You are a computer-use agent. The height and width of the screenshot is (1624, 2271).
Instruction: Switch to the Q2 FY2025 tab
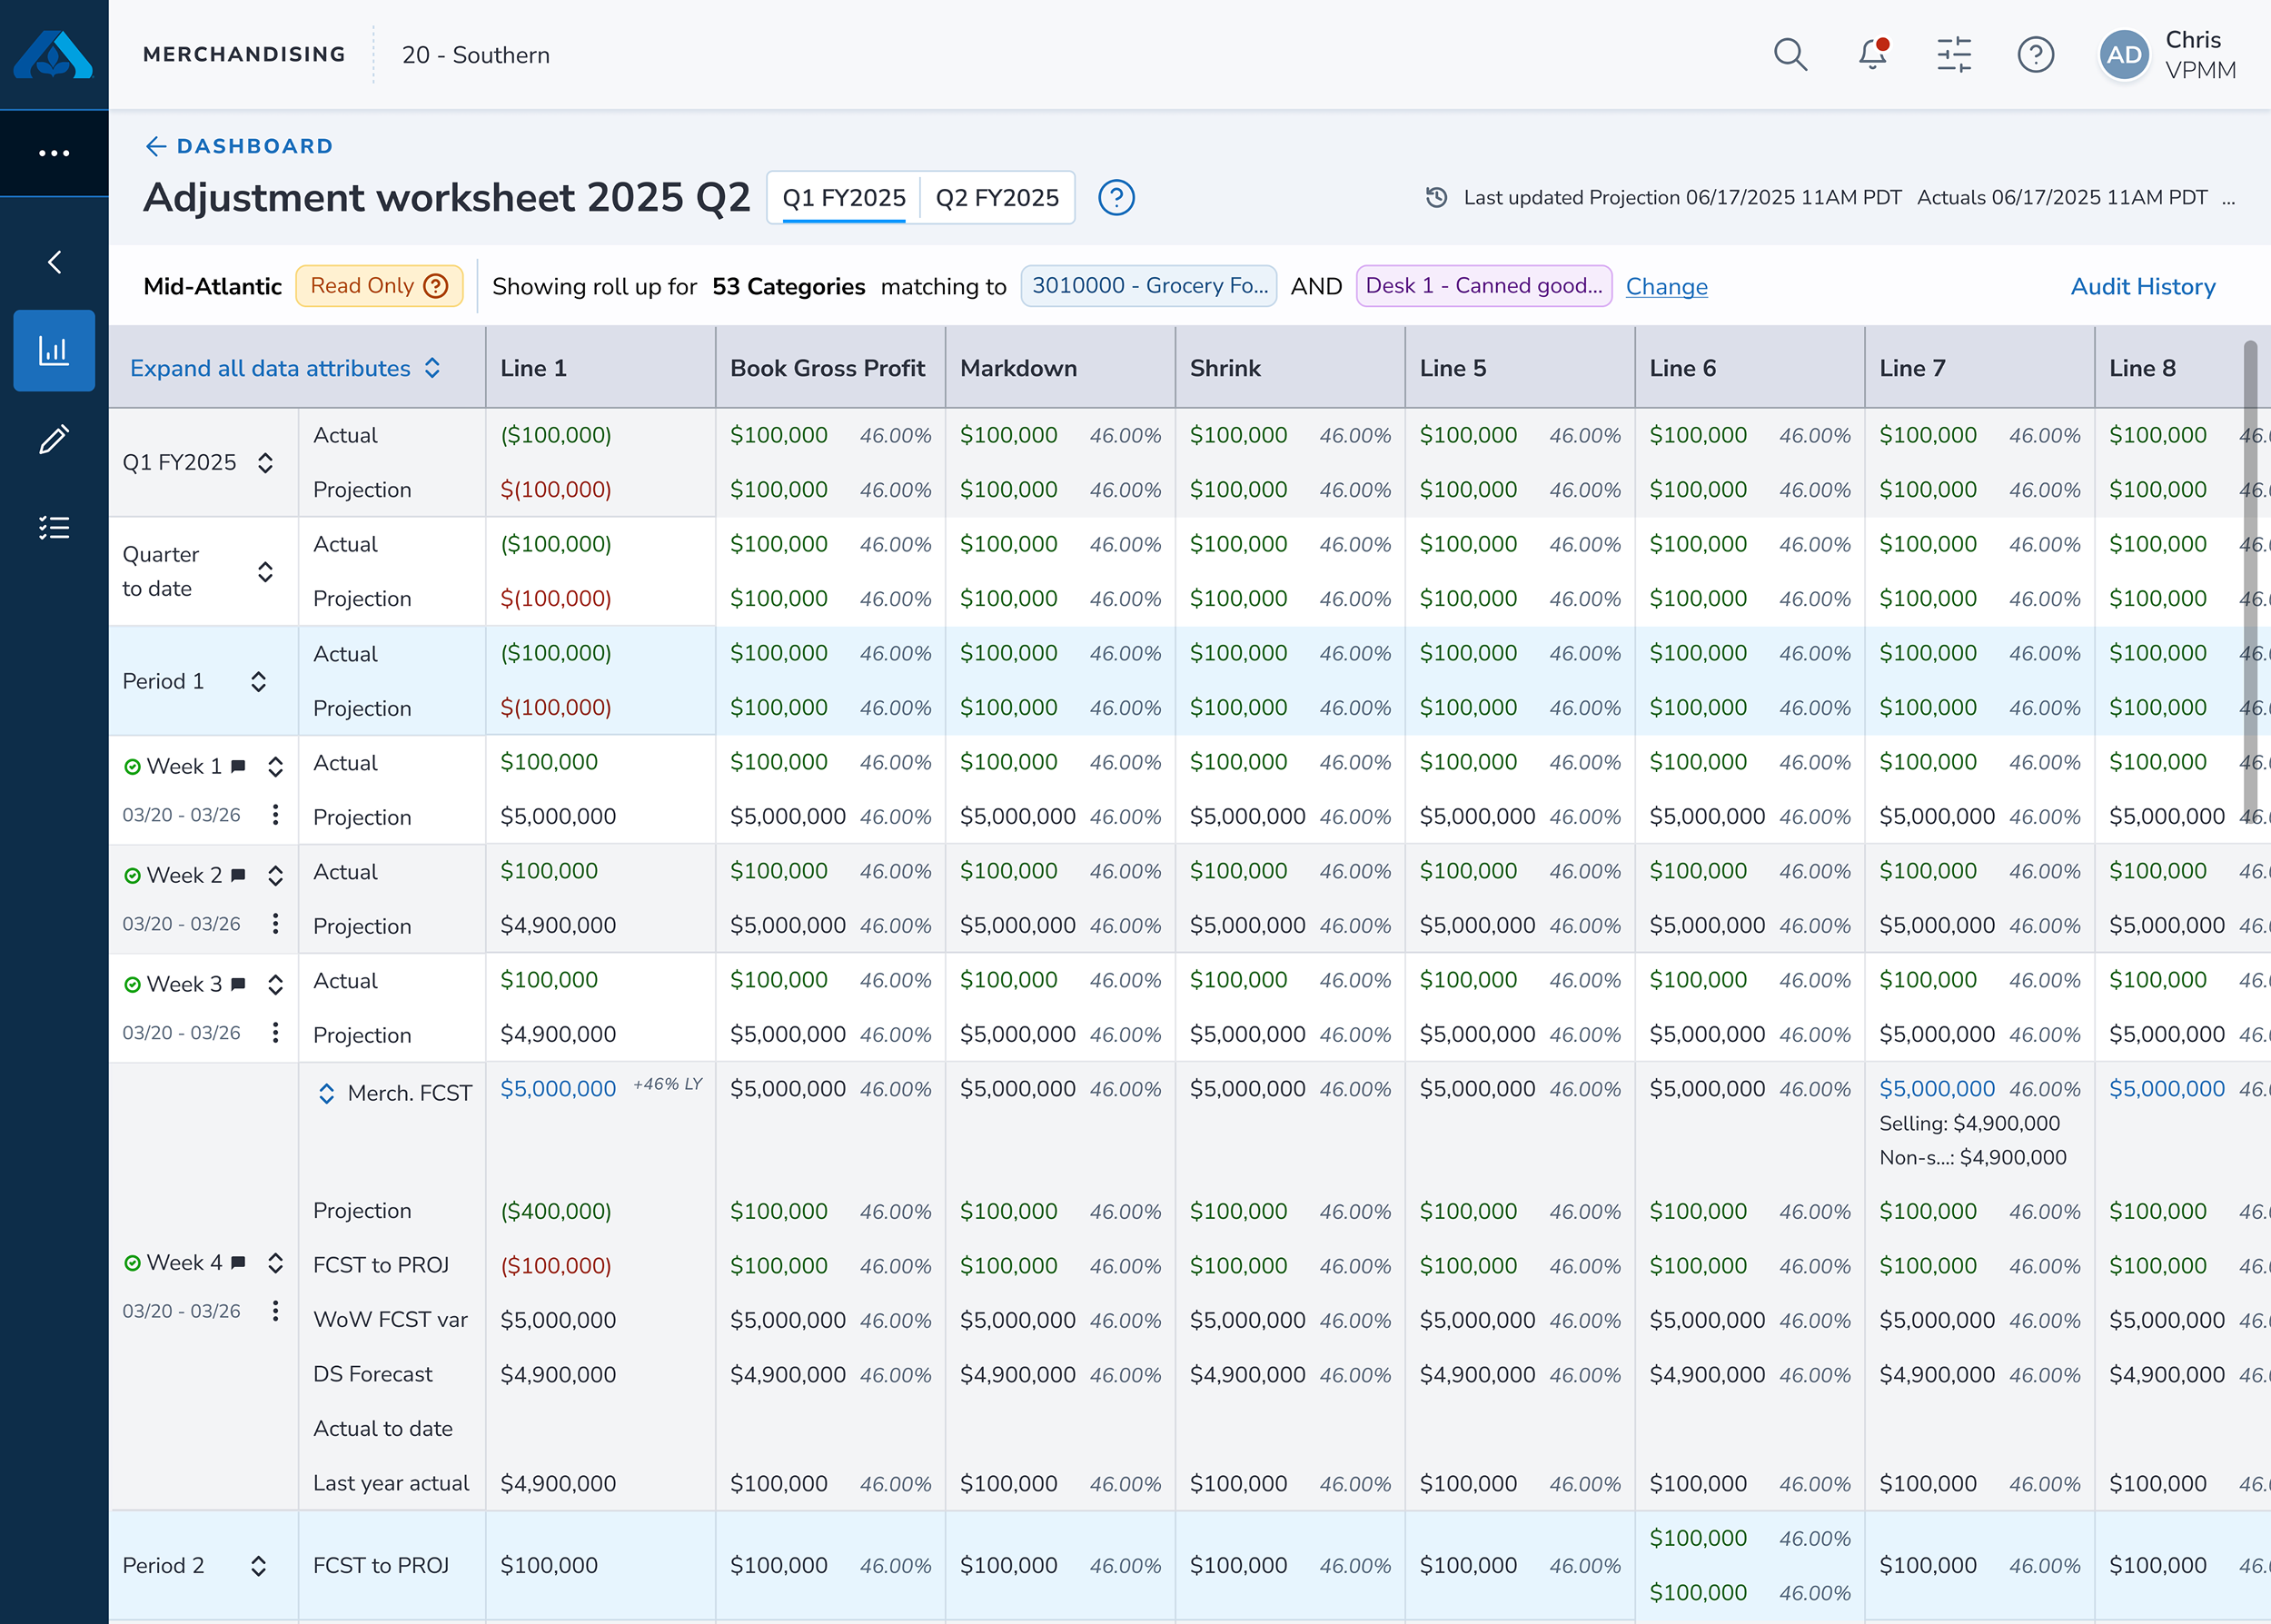tap(996, 198)
